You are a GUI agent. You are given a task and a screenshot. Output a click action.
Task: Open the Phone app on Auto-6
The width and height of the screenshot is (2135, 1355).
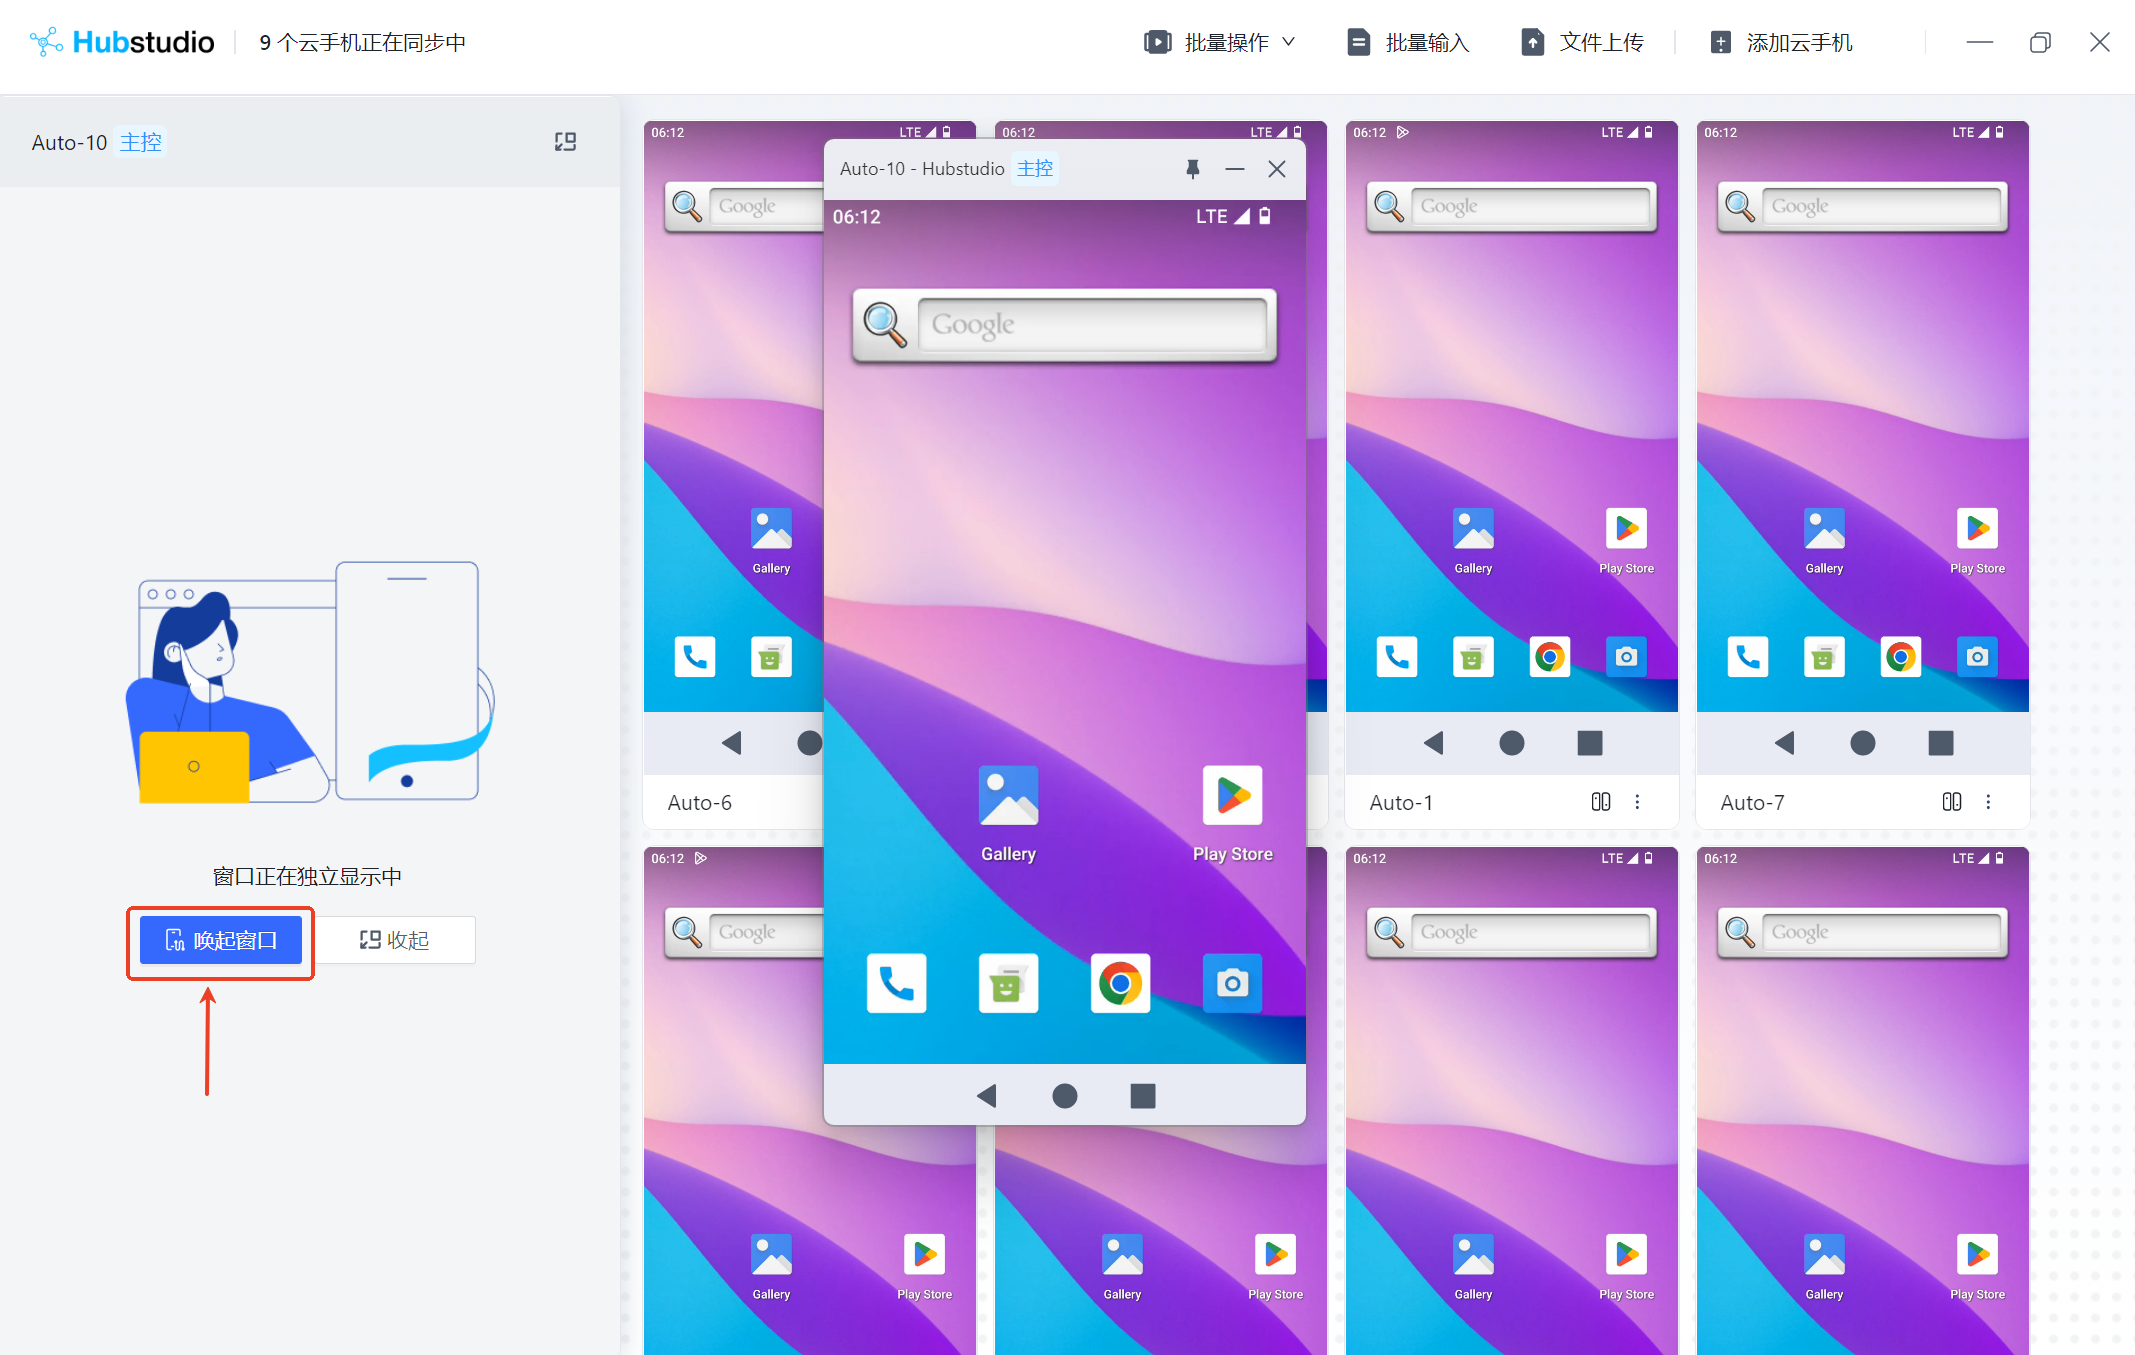click(694, 657)
